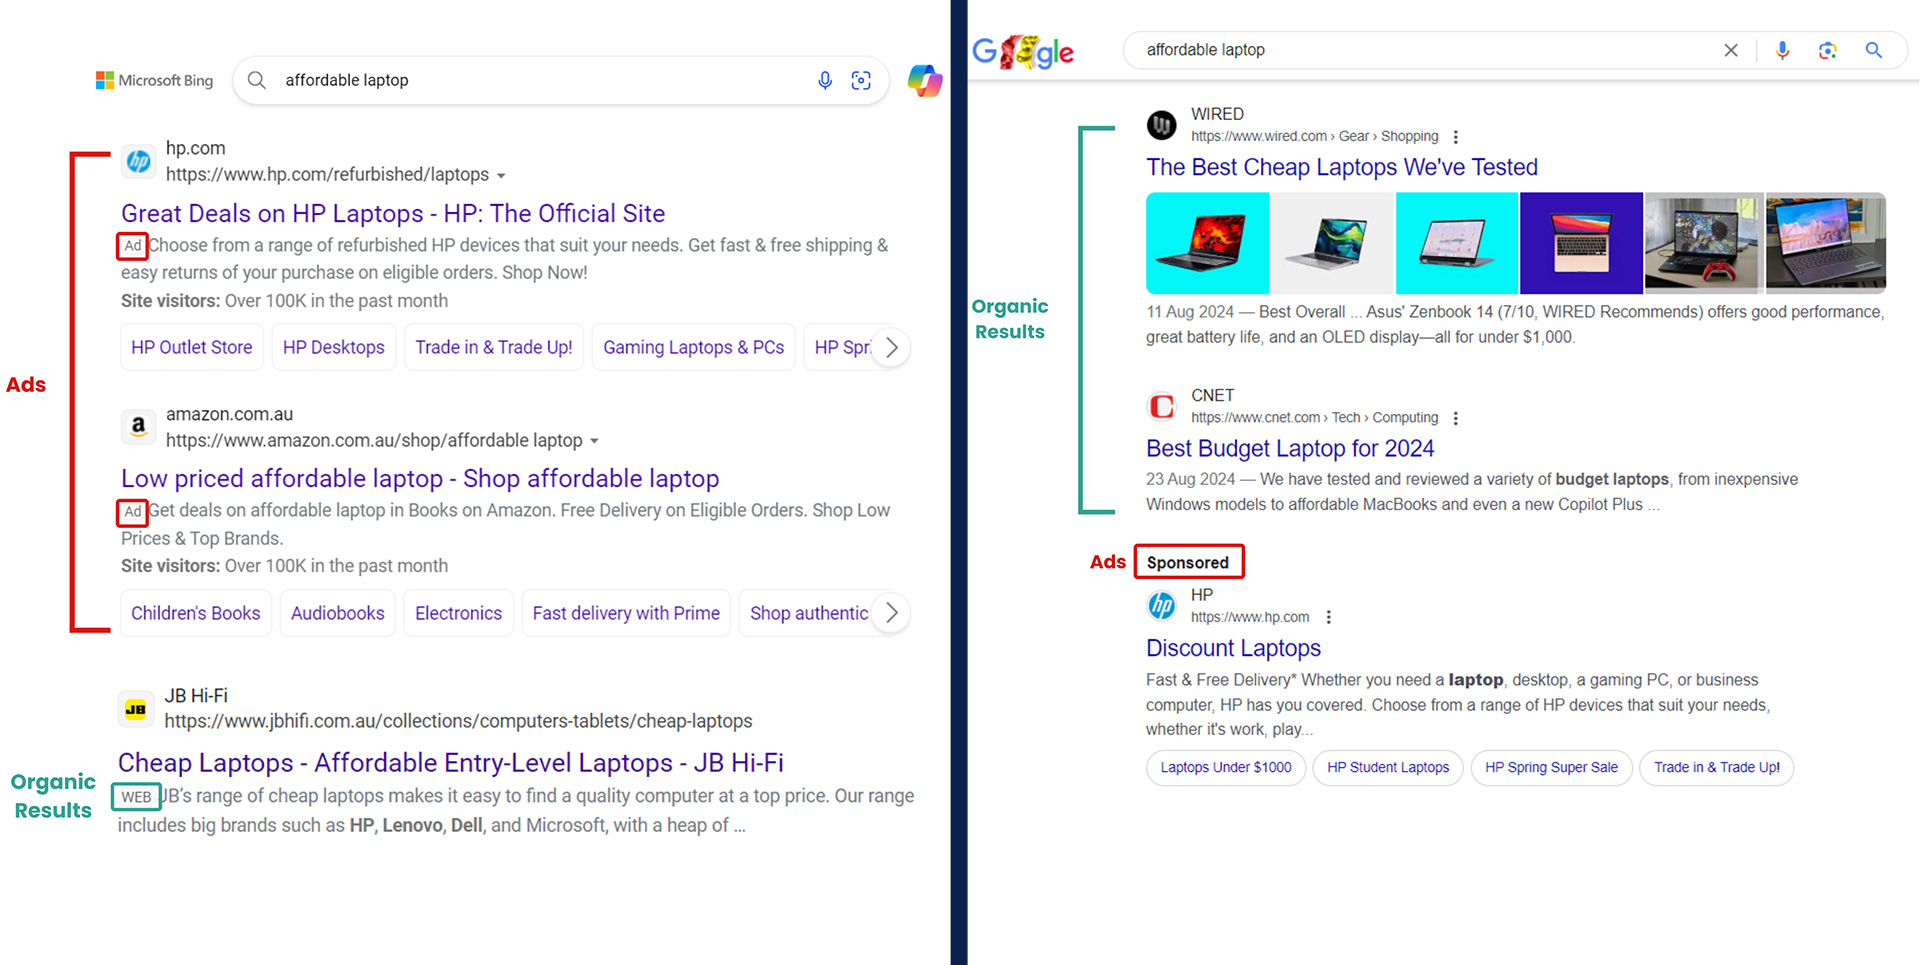Open the thumbnail showing a laptop with red controller
The height and width of the screenshot is (965, 1920).
[x=1704, y=243]
